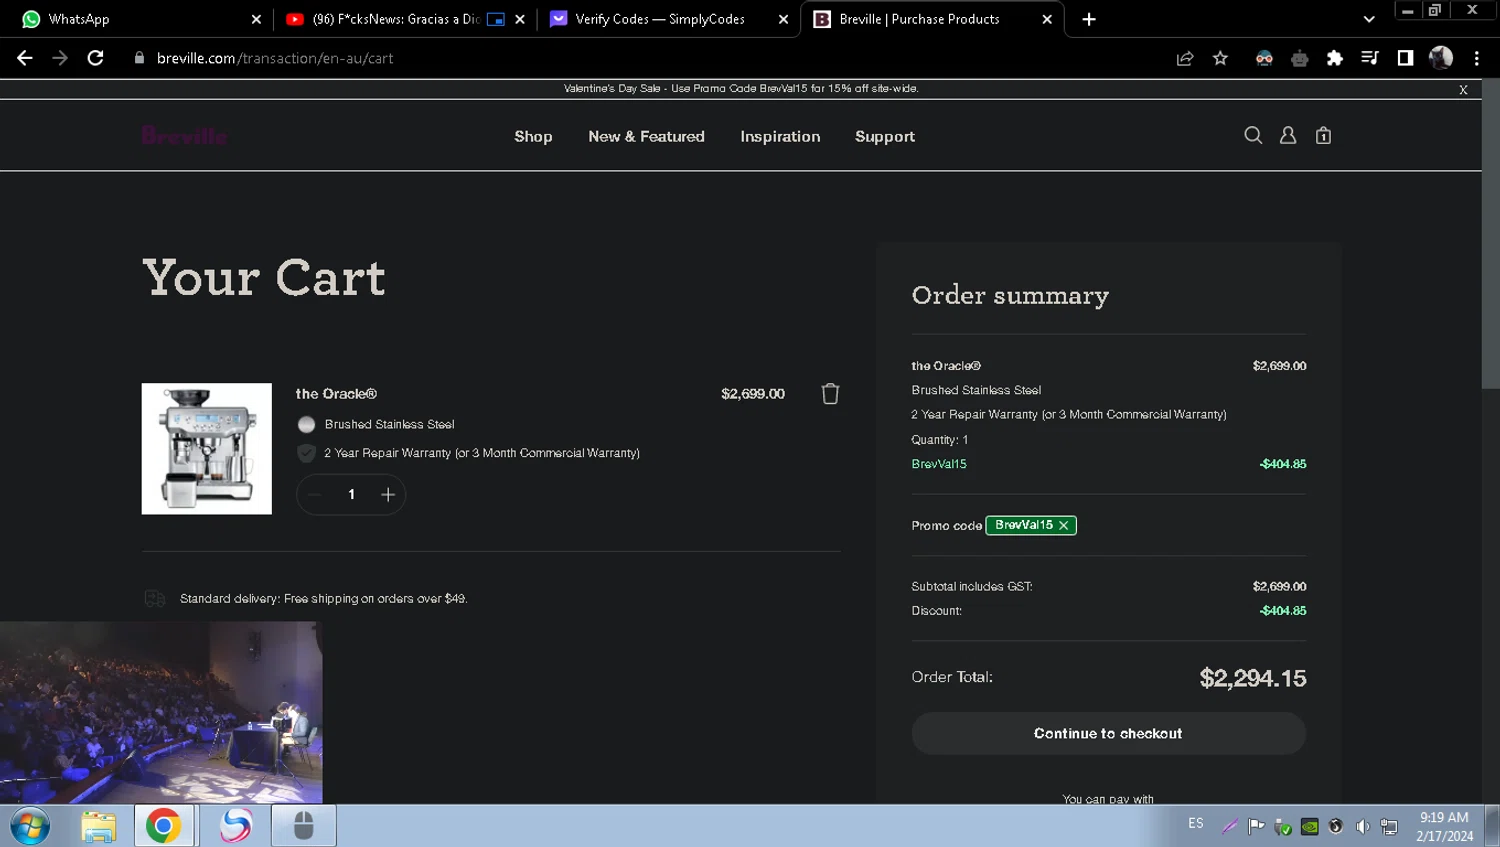Open the Chrome three-dot menu
The image size is (1500, 847).
coord(1476,58)
